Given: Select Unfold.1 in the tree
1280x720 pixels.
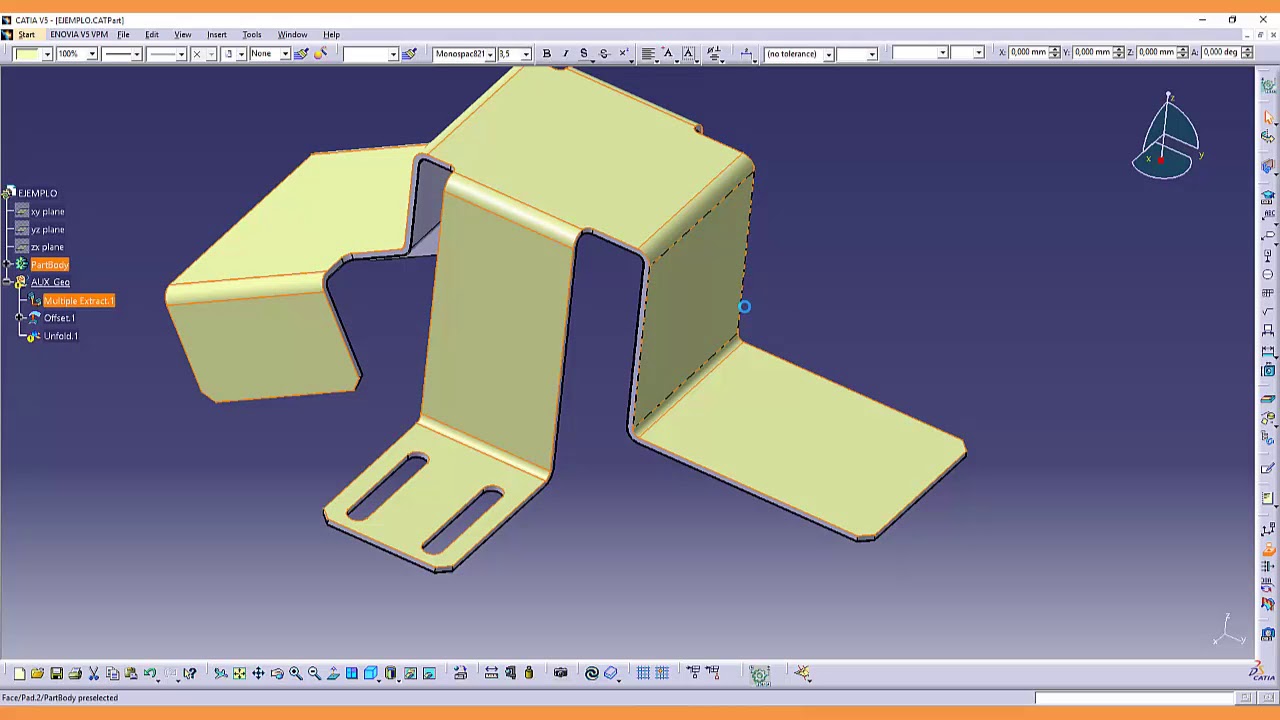Looking at the screenshot, I should 61,336.
